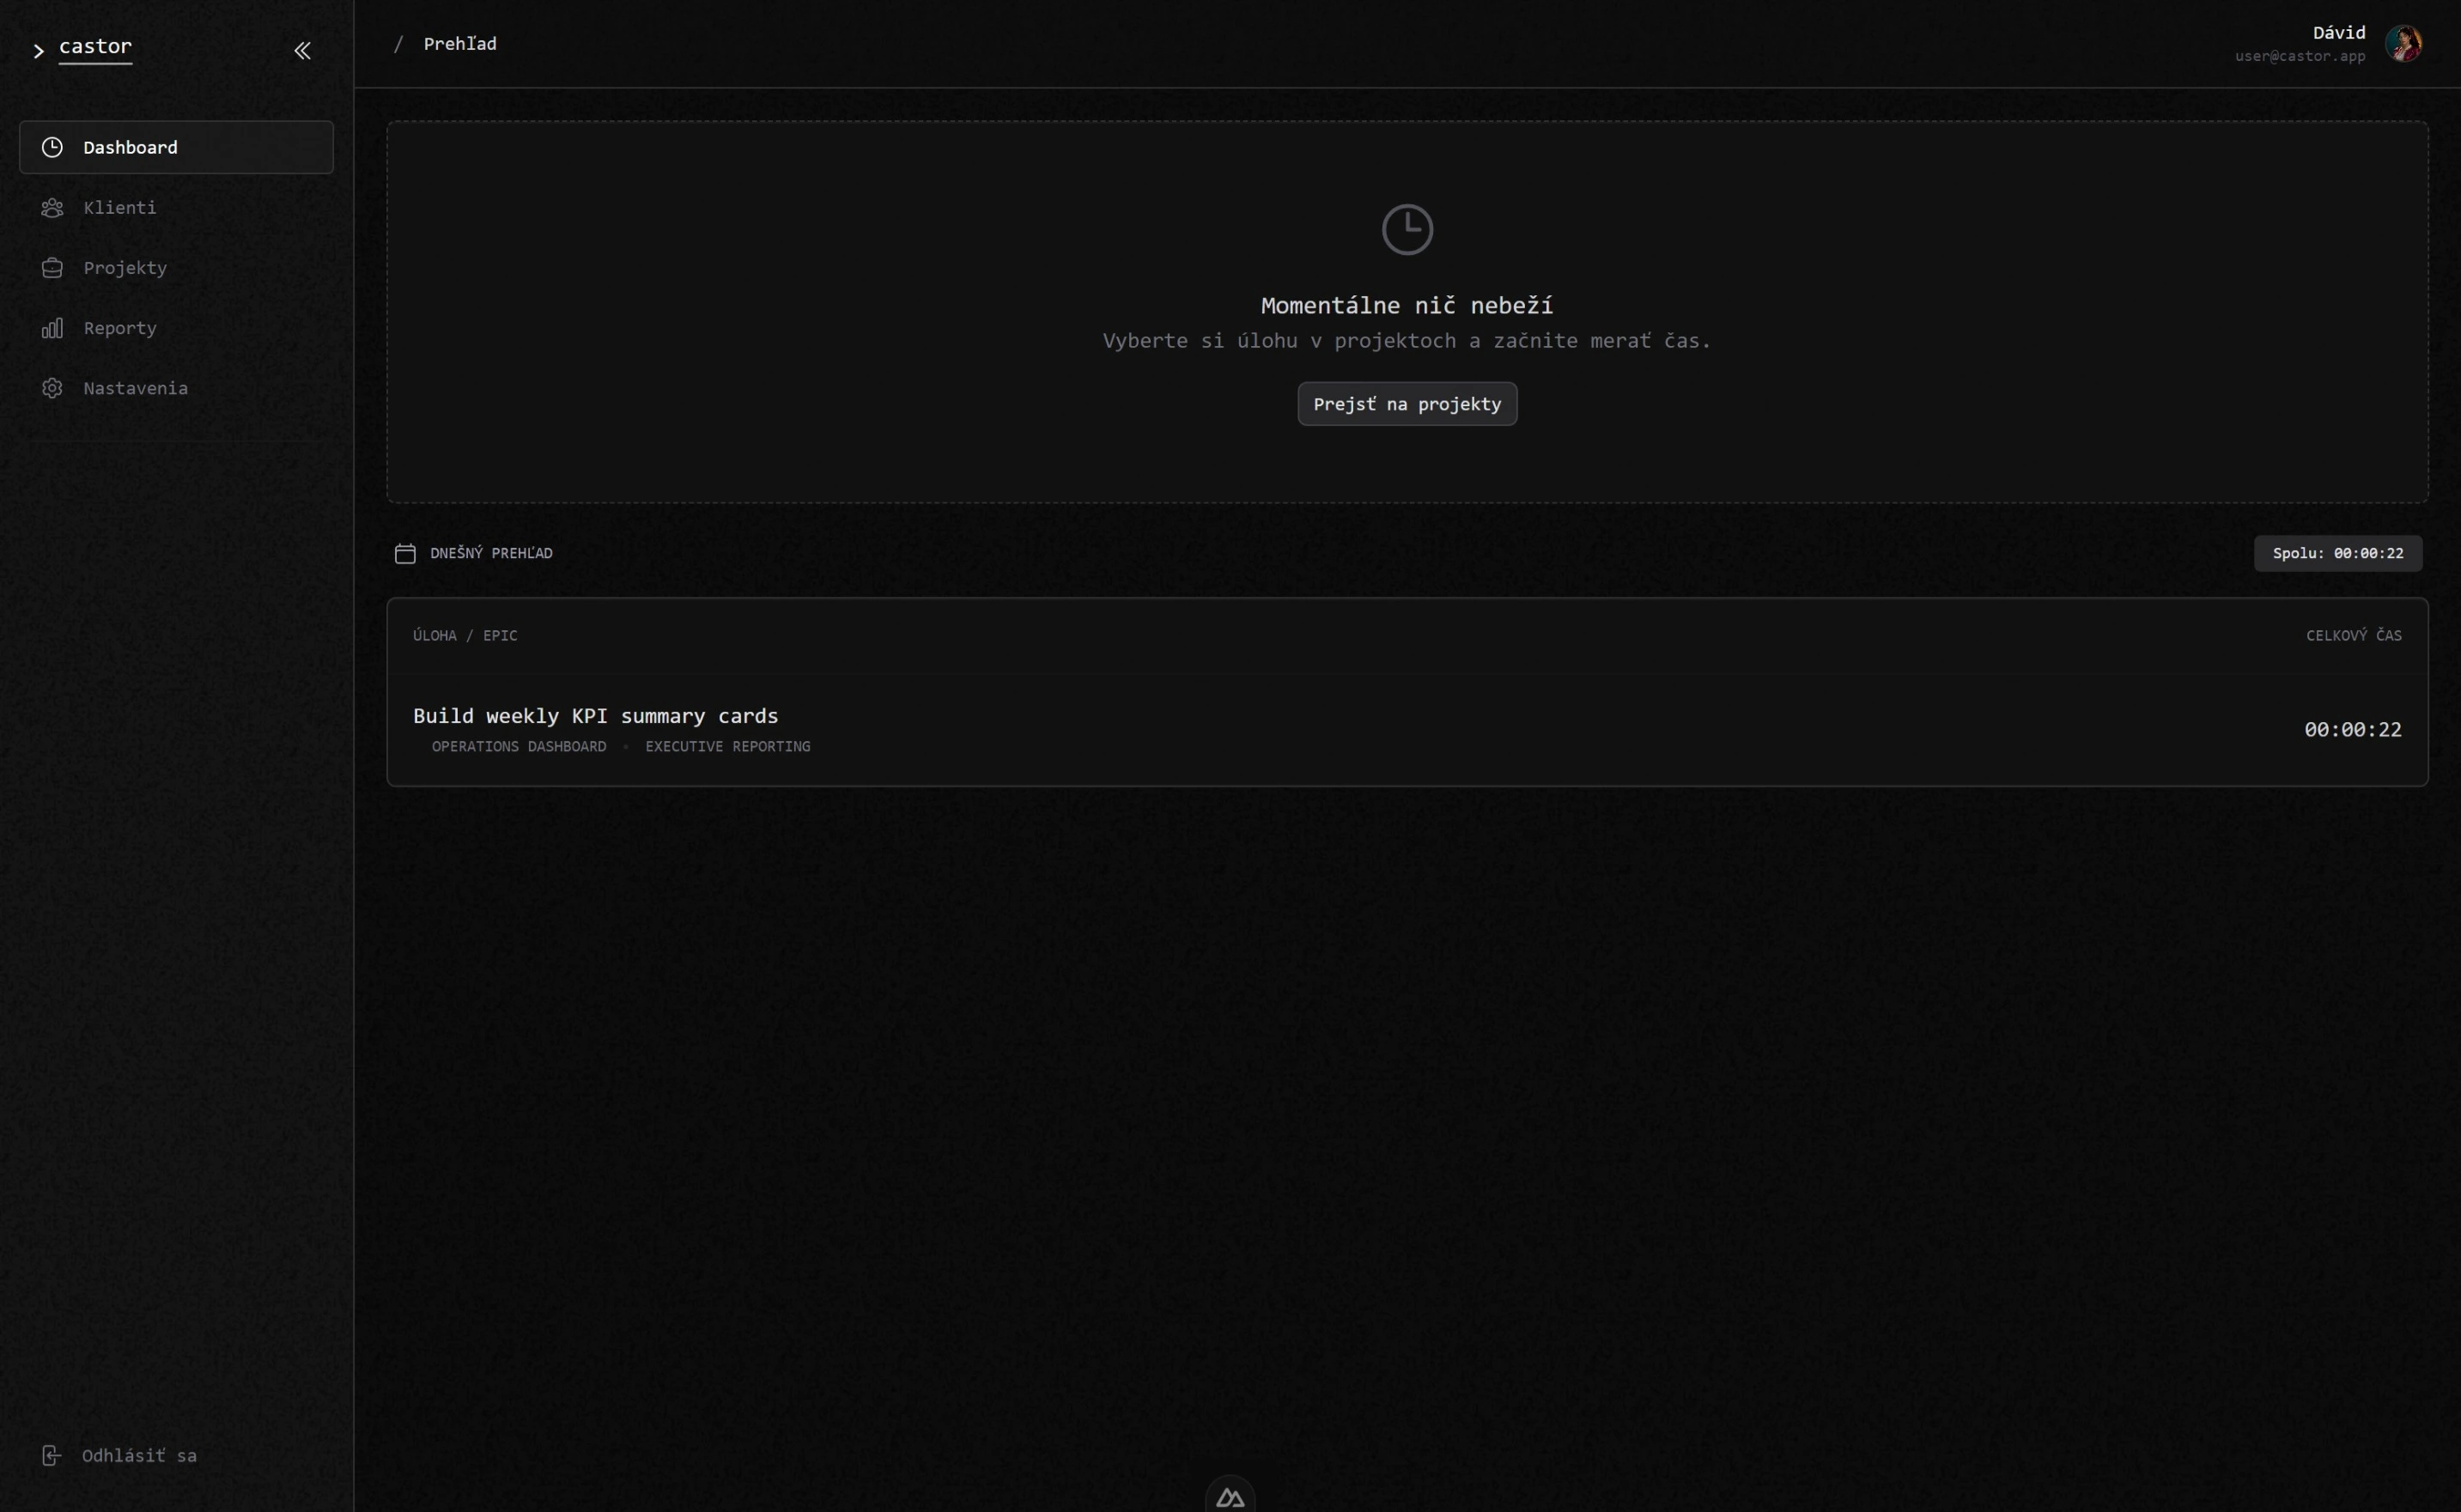The height and width of the screenshot is (1512, 2461).
Task: Open the Build weekly KPI summary cards task
Action: (x=595, y=716)
